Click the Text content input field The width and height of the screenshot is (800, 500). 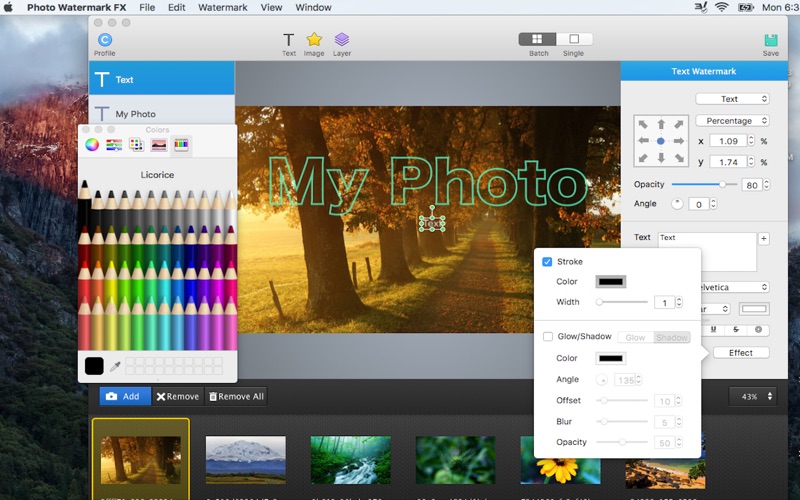[707, 252]
